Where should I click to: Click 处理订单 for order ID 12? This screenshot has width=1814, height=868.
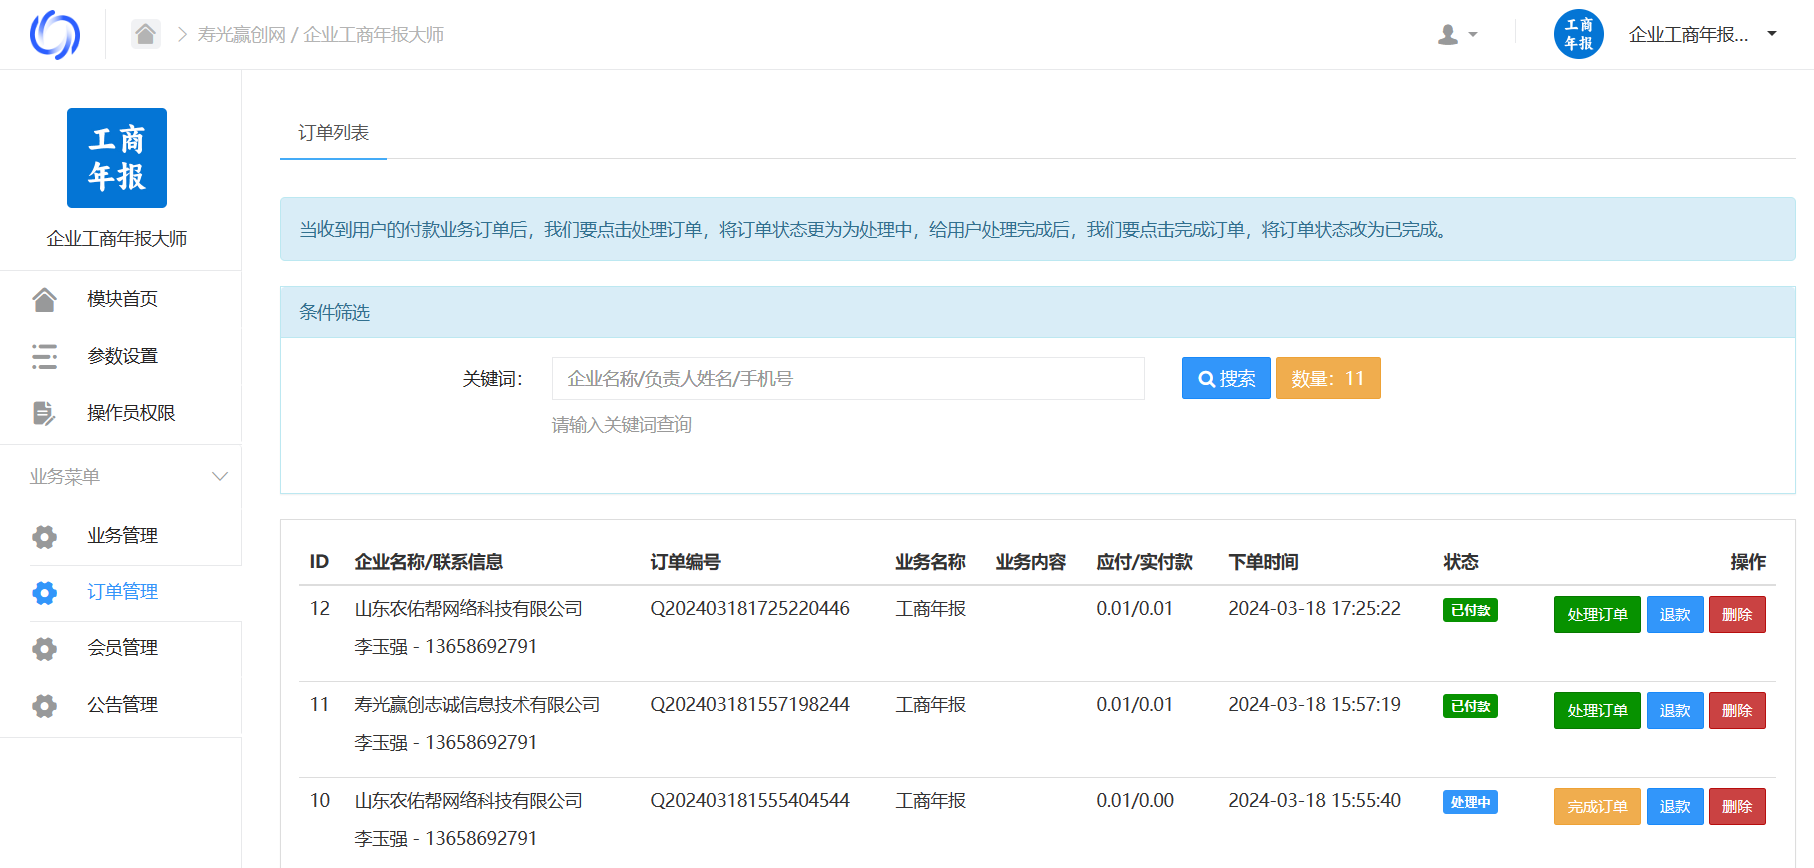(x=1597, y=614)
